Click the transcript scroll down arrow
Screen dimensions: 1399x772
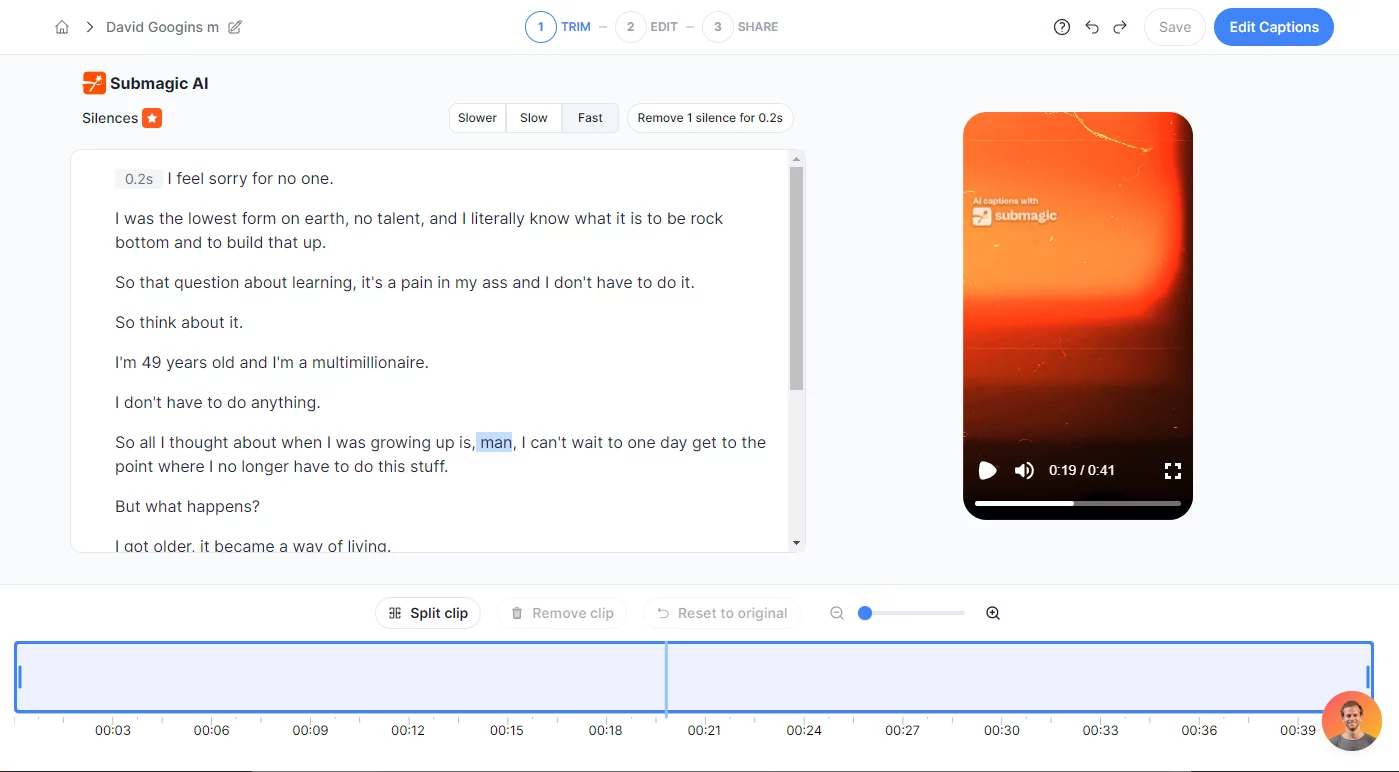(x=796, y=543)
